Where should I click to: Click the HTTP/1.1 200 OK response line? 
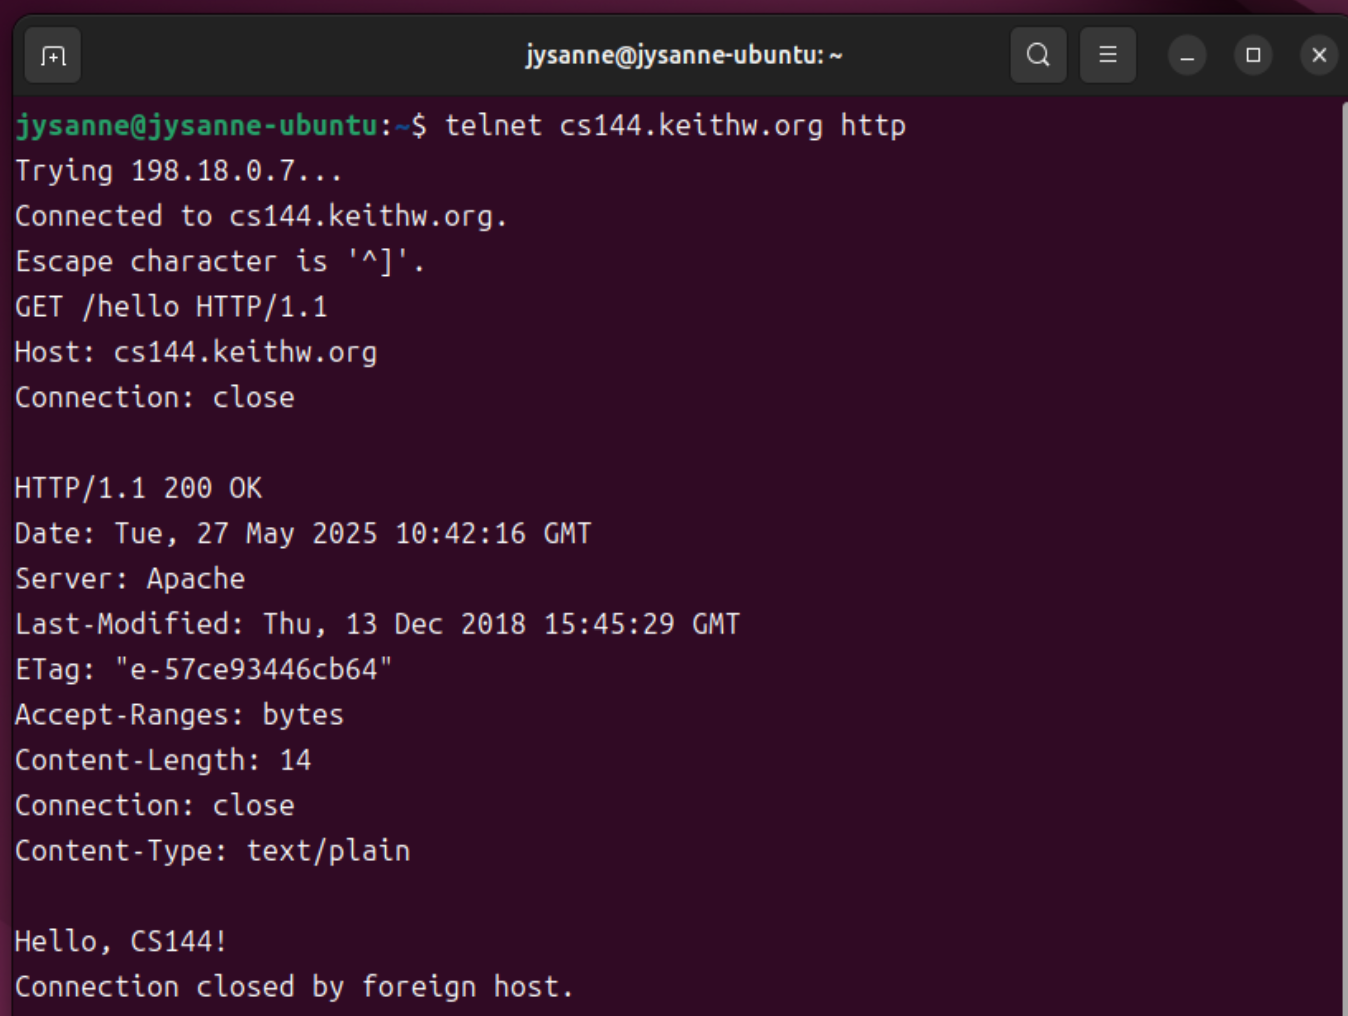[x=138, y=488]
